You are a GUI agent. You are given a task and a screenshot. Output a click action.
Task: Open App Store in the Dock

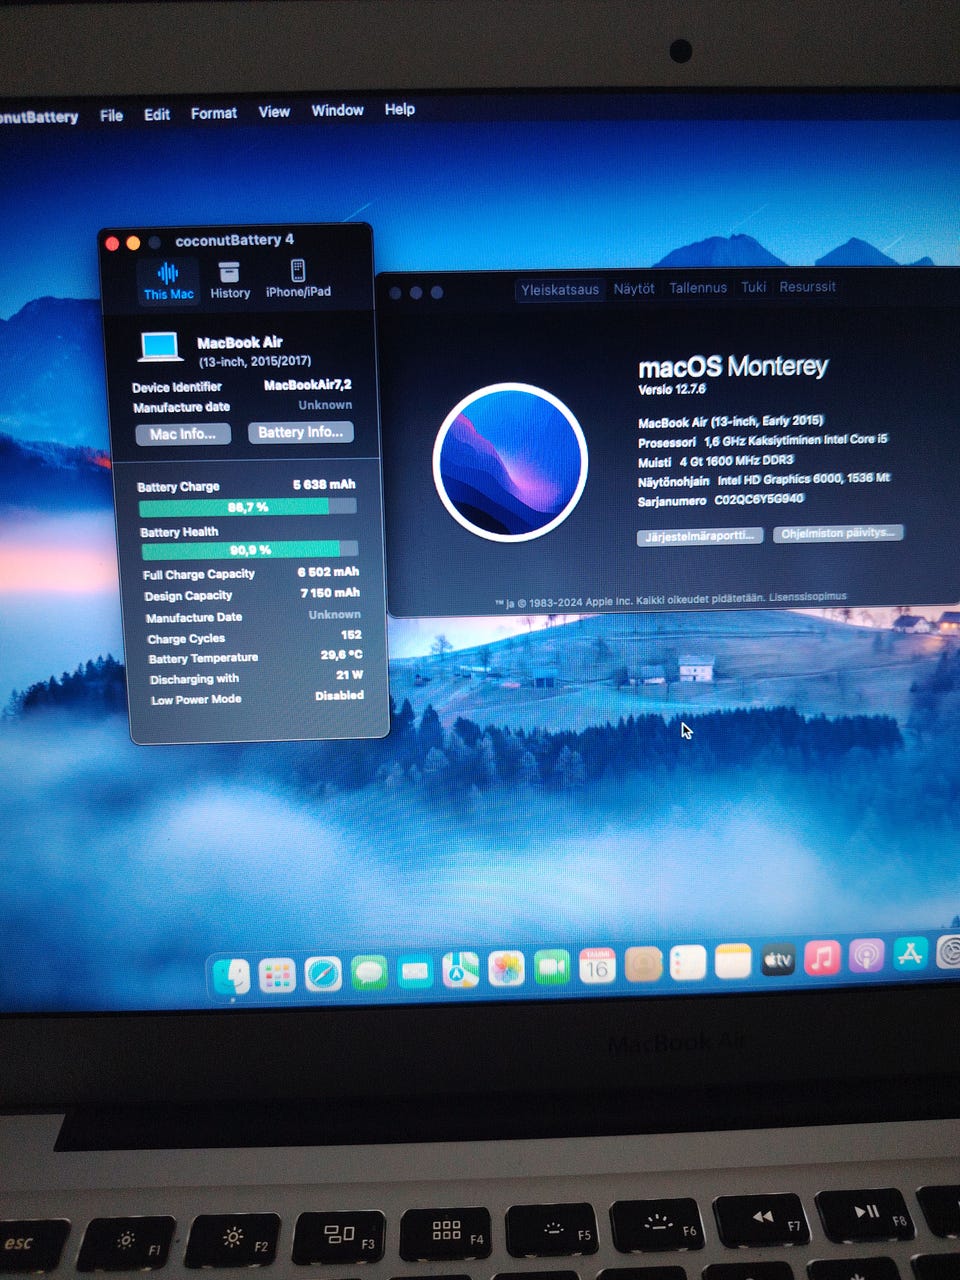910,954
